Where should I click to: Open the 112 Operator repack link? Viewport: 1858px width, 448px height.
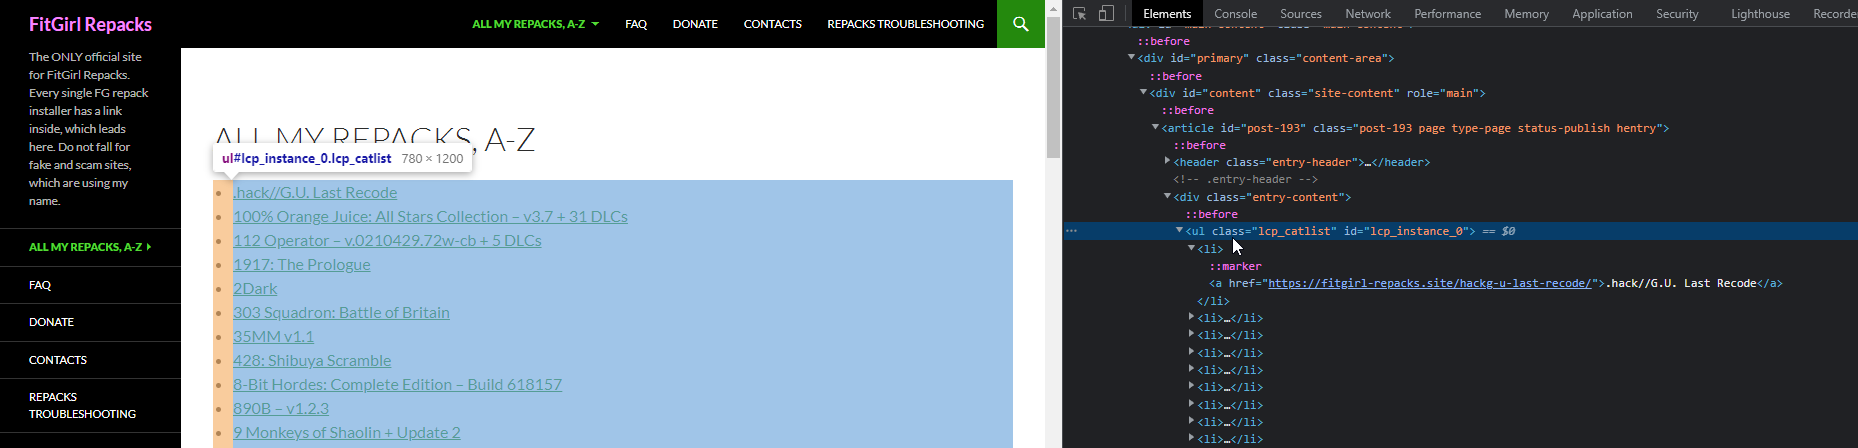(387, 241)
